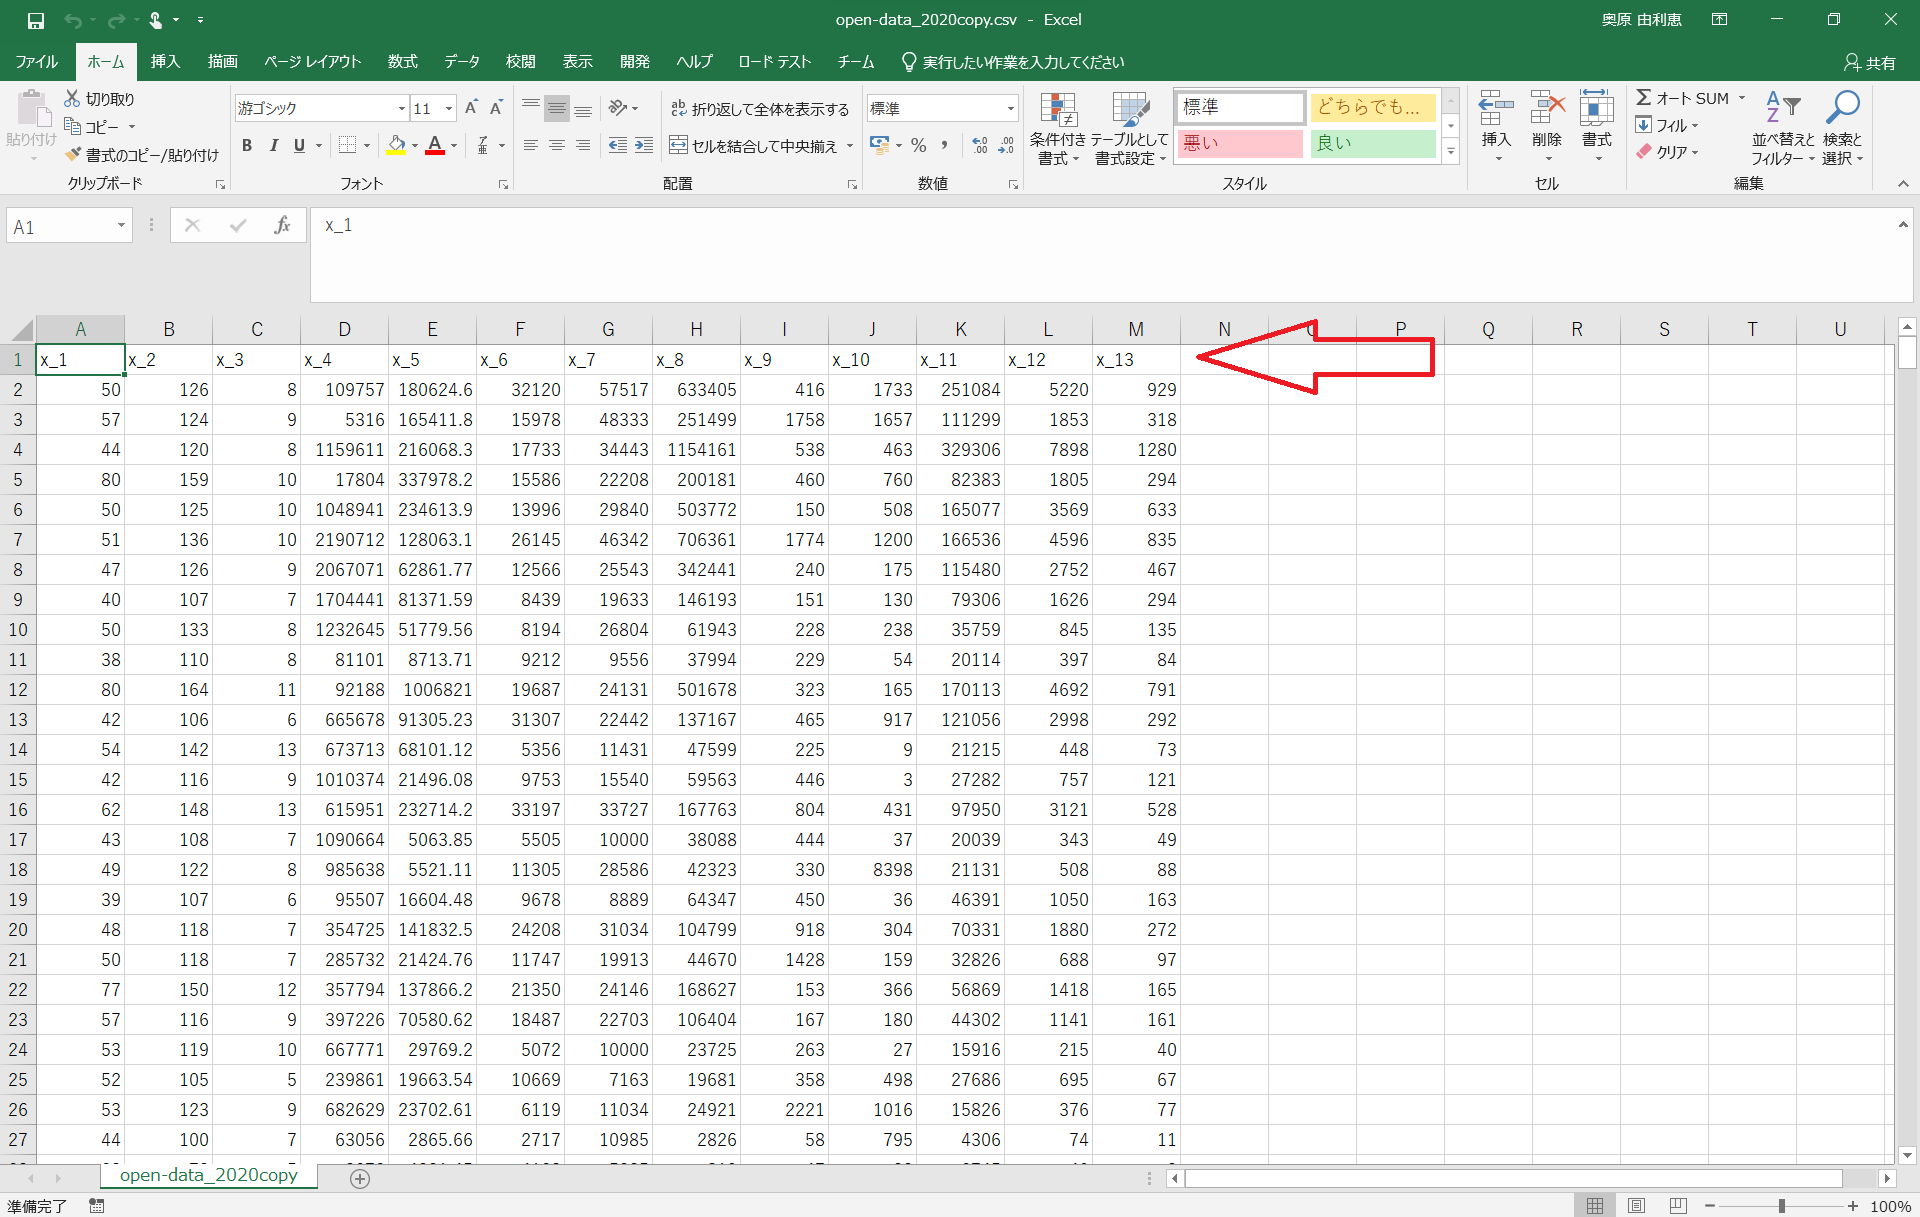Image resolution: width=1920 pixels, height=1217 pixels.
Task: Expand the number format dropdown
Action: click(1010, 109)
